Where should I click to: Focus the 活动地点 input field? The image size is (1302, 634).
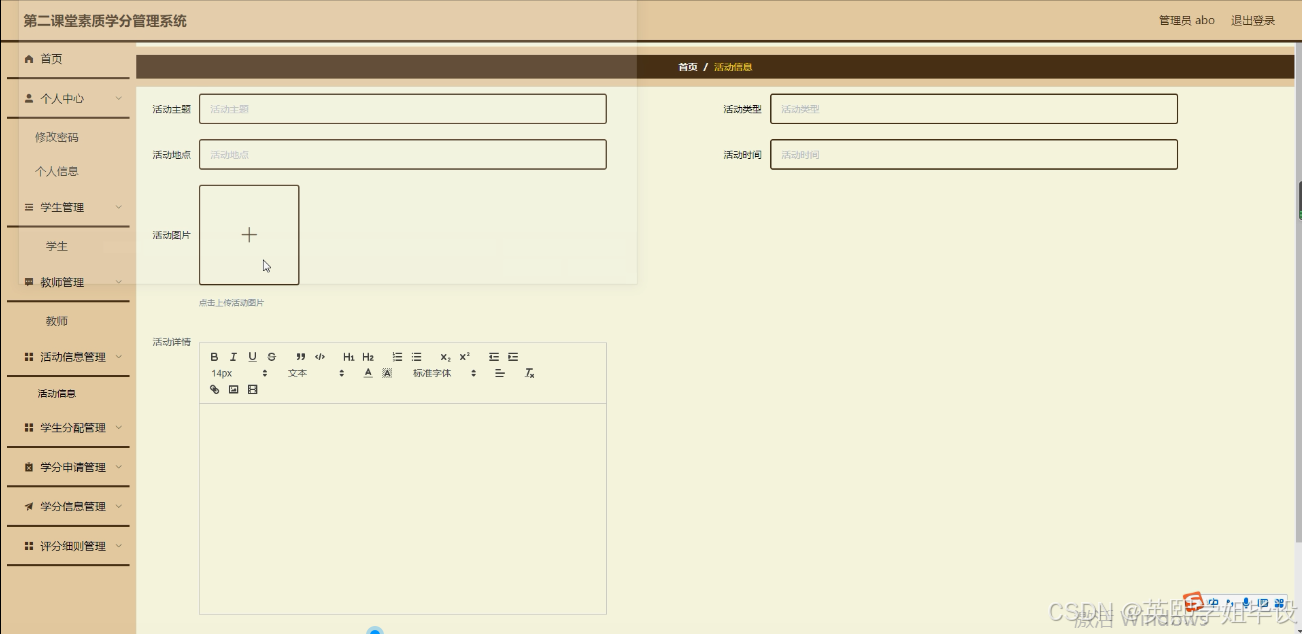click(x=403, y=154)
